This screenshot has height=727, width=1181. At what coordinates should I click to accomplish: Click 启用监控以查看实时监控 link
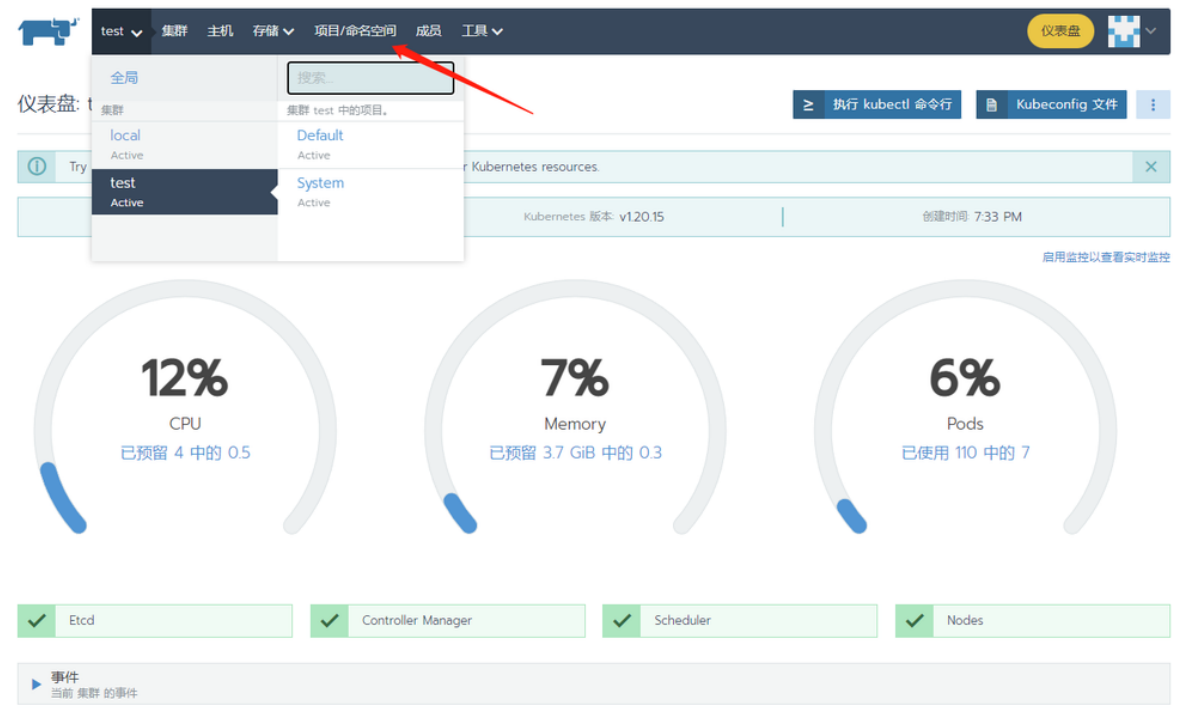pyautogui.click(x=1105, y=257)
